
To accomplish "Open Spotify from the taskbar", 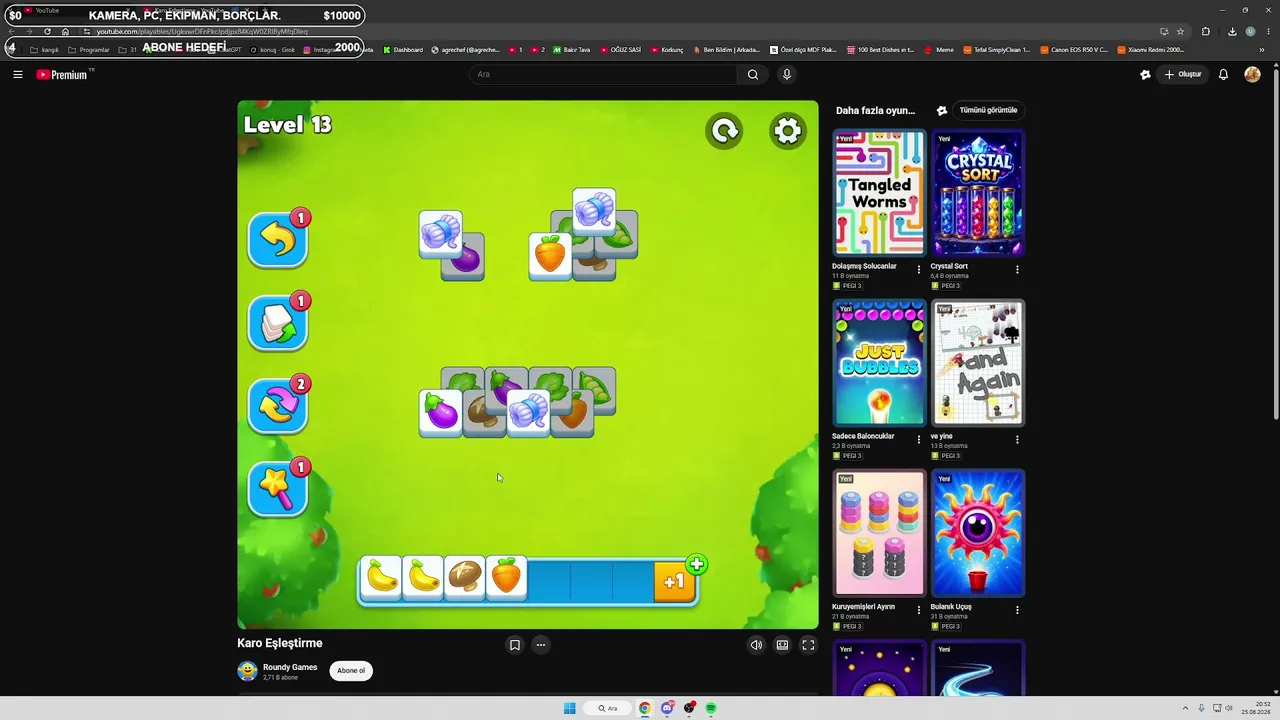I will pyautogui.click(x=711, y=708).
